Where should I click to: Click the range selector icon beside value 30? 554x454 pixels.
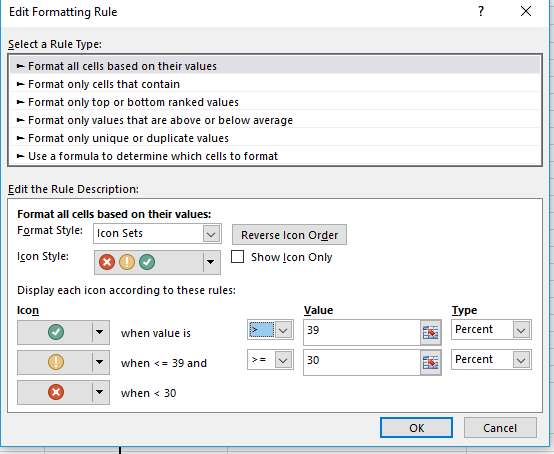coord(430,362)
